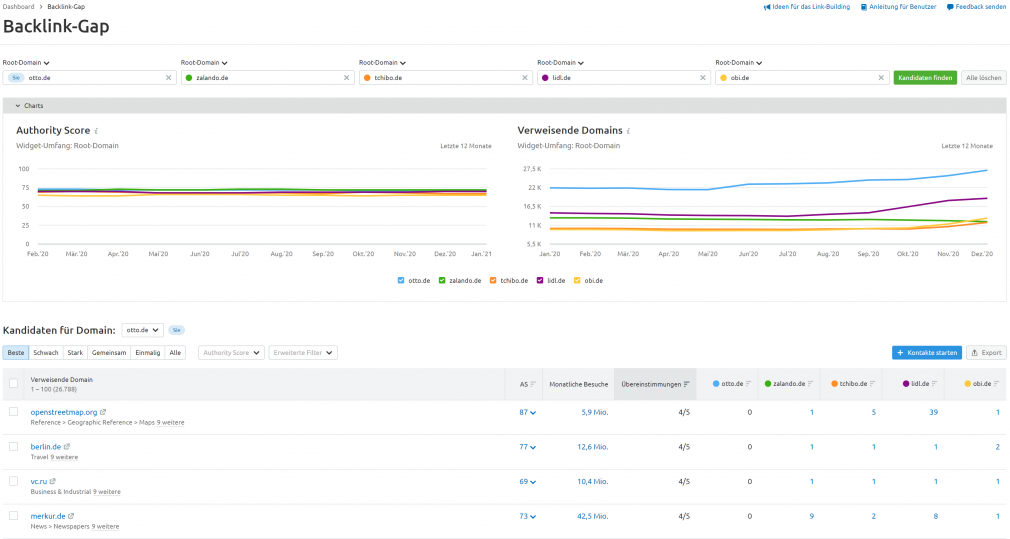Switch to the Schwach tab
This screenshot has width=1010, height=539.
(x=46, y=353)
